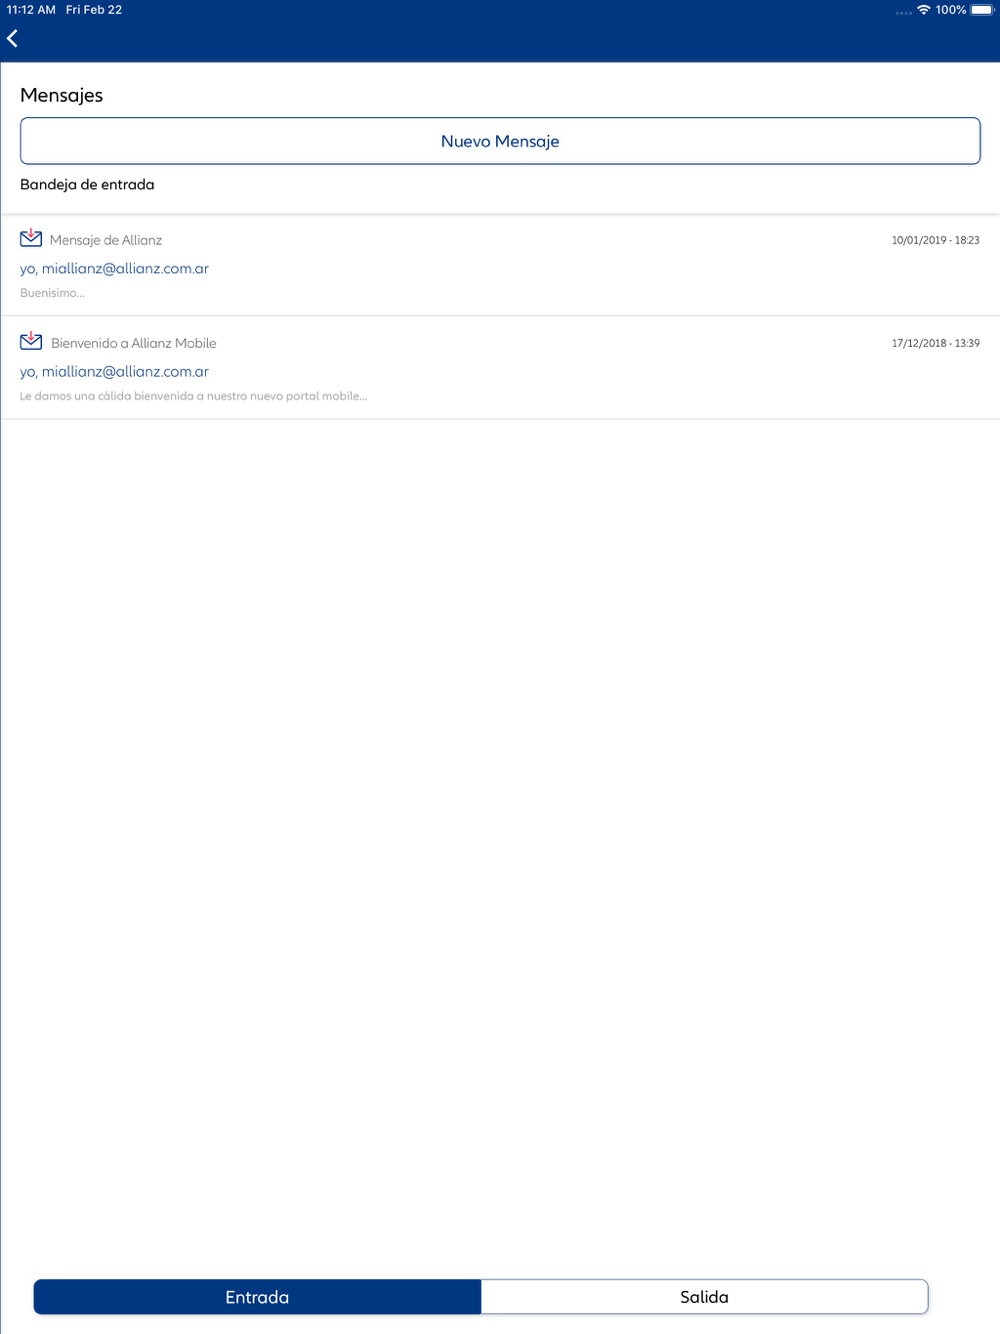Tap the battery indicator icon
This screenshot has width=1000, height=1334.
(x=982, y=10)
